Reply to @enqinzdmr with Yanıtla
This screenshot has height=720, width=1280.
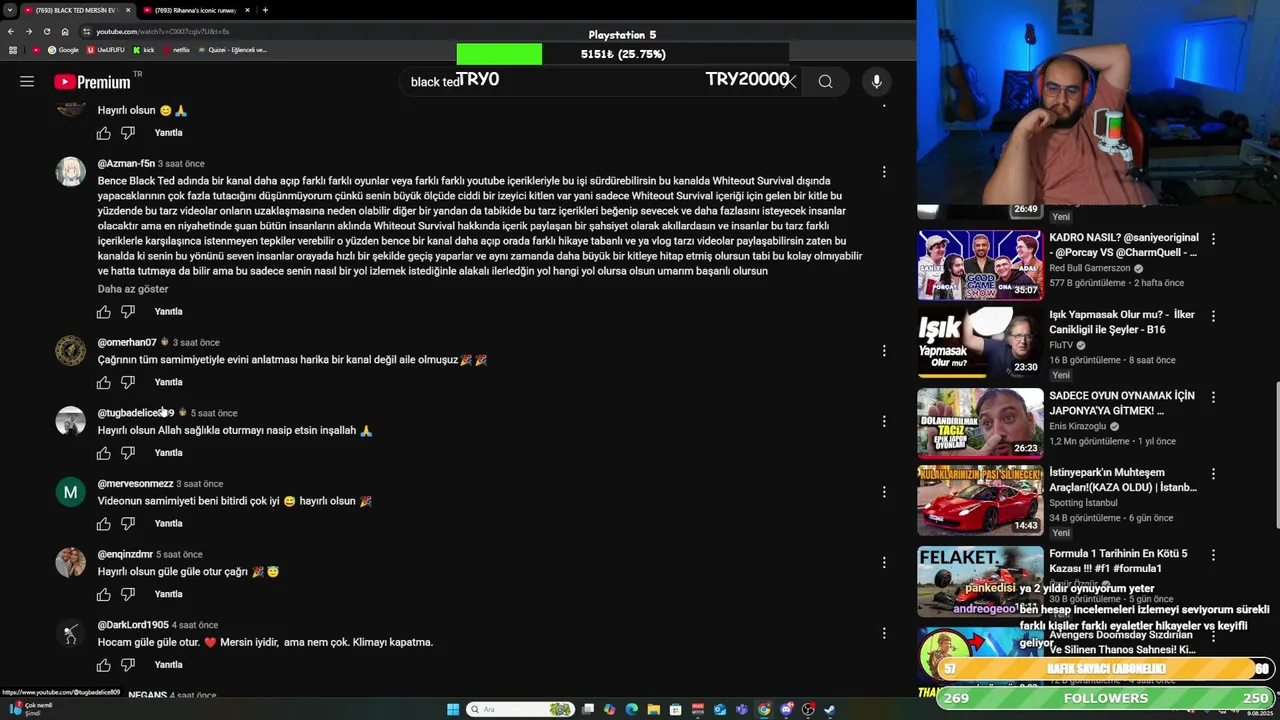[x=168, y=594]
